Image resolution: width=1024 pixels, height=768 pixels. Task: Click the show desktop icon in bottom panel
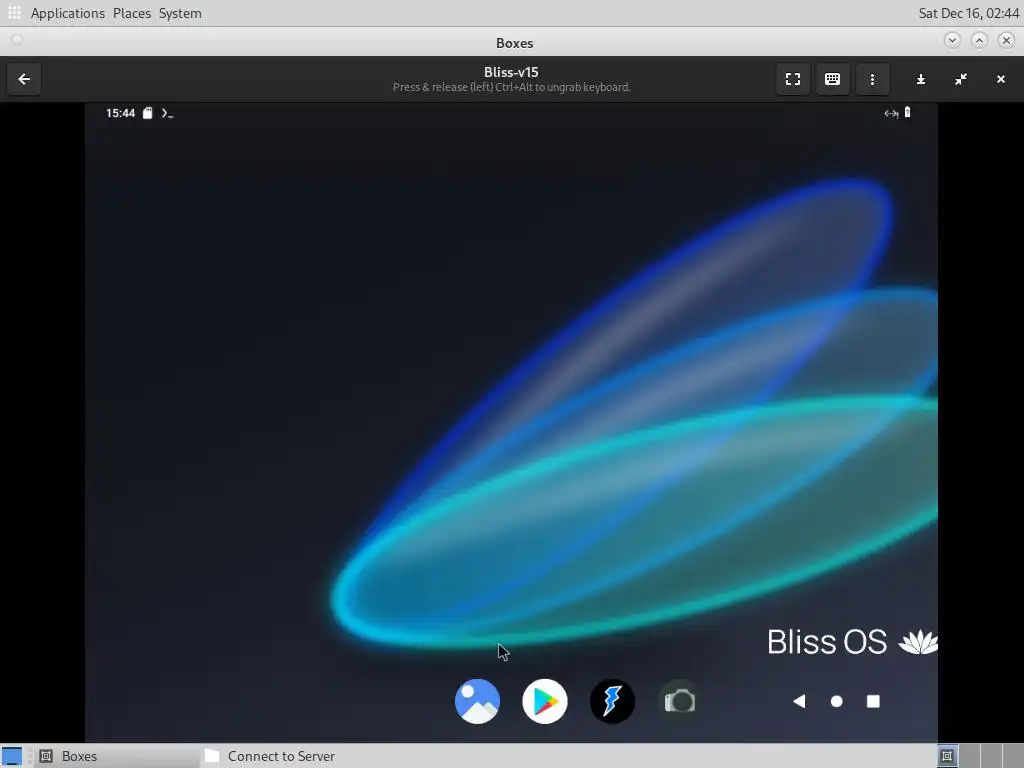coord(12,756)
